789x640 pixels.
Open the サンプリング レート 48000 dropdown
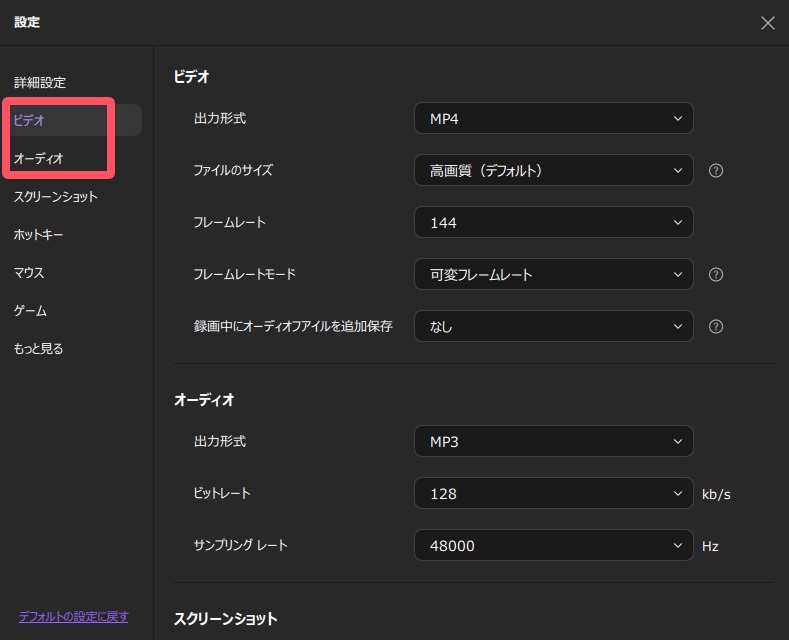pos(553,545)
